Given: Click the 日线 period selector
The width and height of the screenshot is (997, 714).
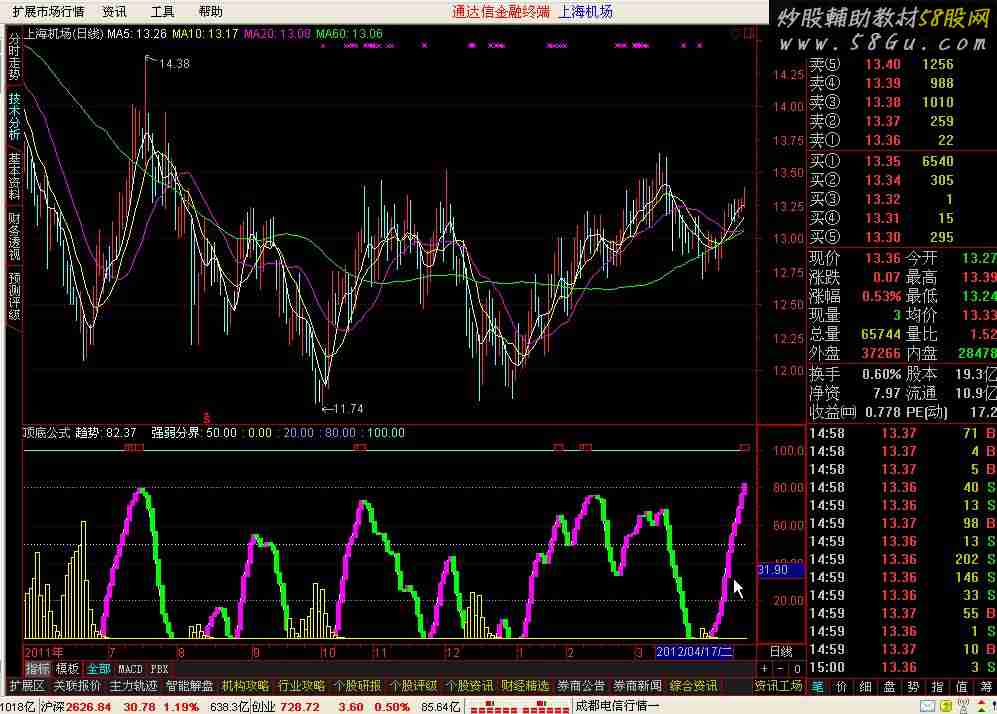Looking at the screenshot, I should click(x=781, y=652).
